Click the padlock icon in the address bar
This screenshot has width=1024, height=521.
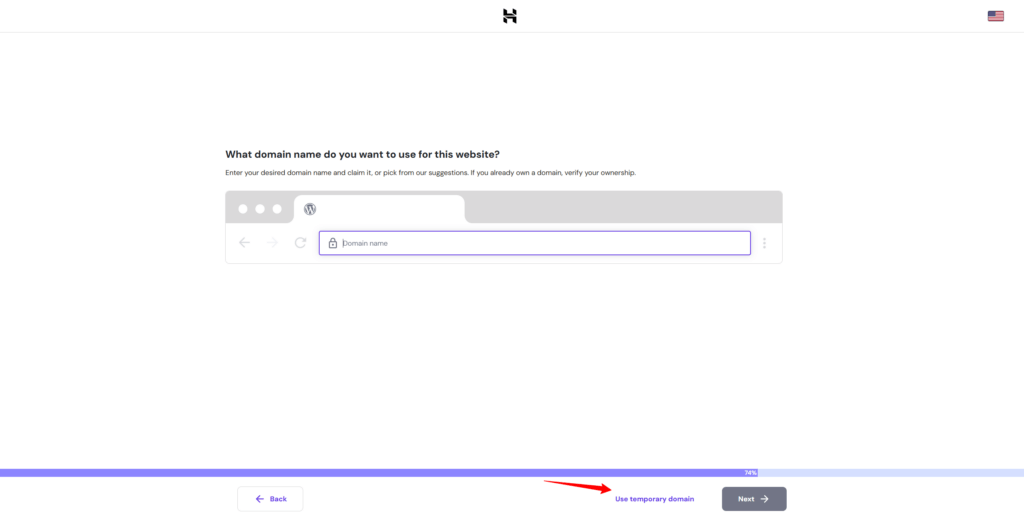click(332, 243)
